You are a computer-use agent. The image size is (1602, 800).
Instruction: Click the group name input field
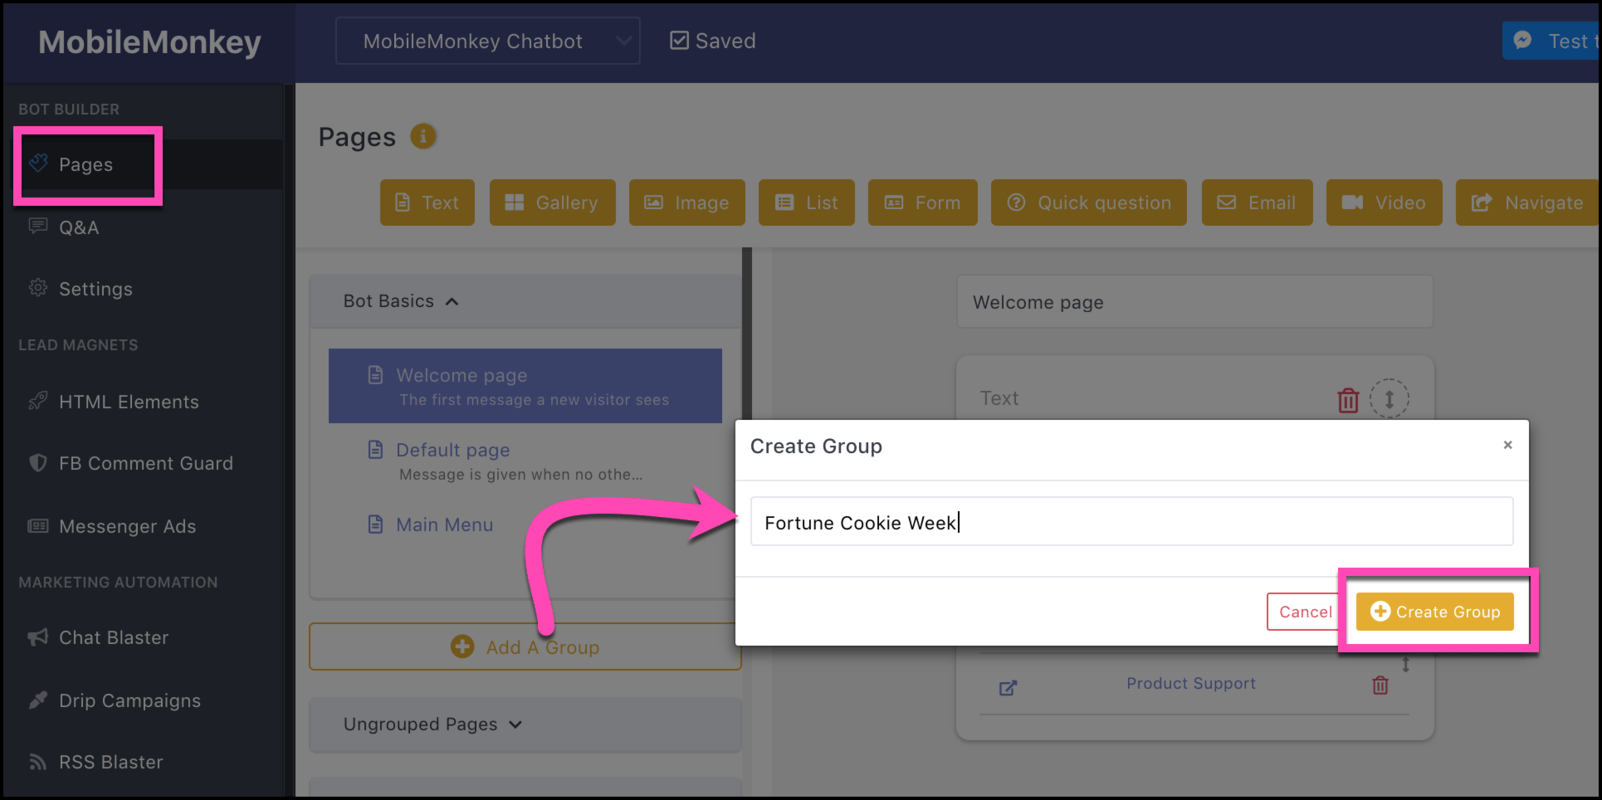coord(1132,522)
